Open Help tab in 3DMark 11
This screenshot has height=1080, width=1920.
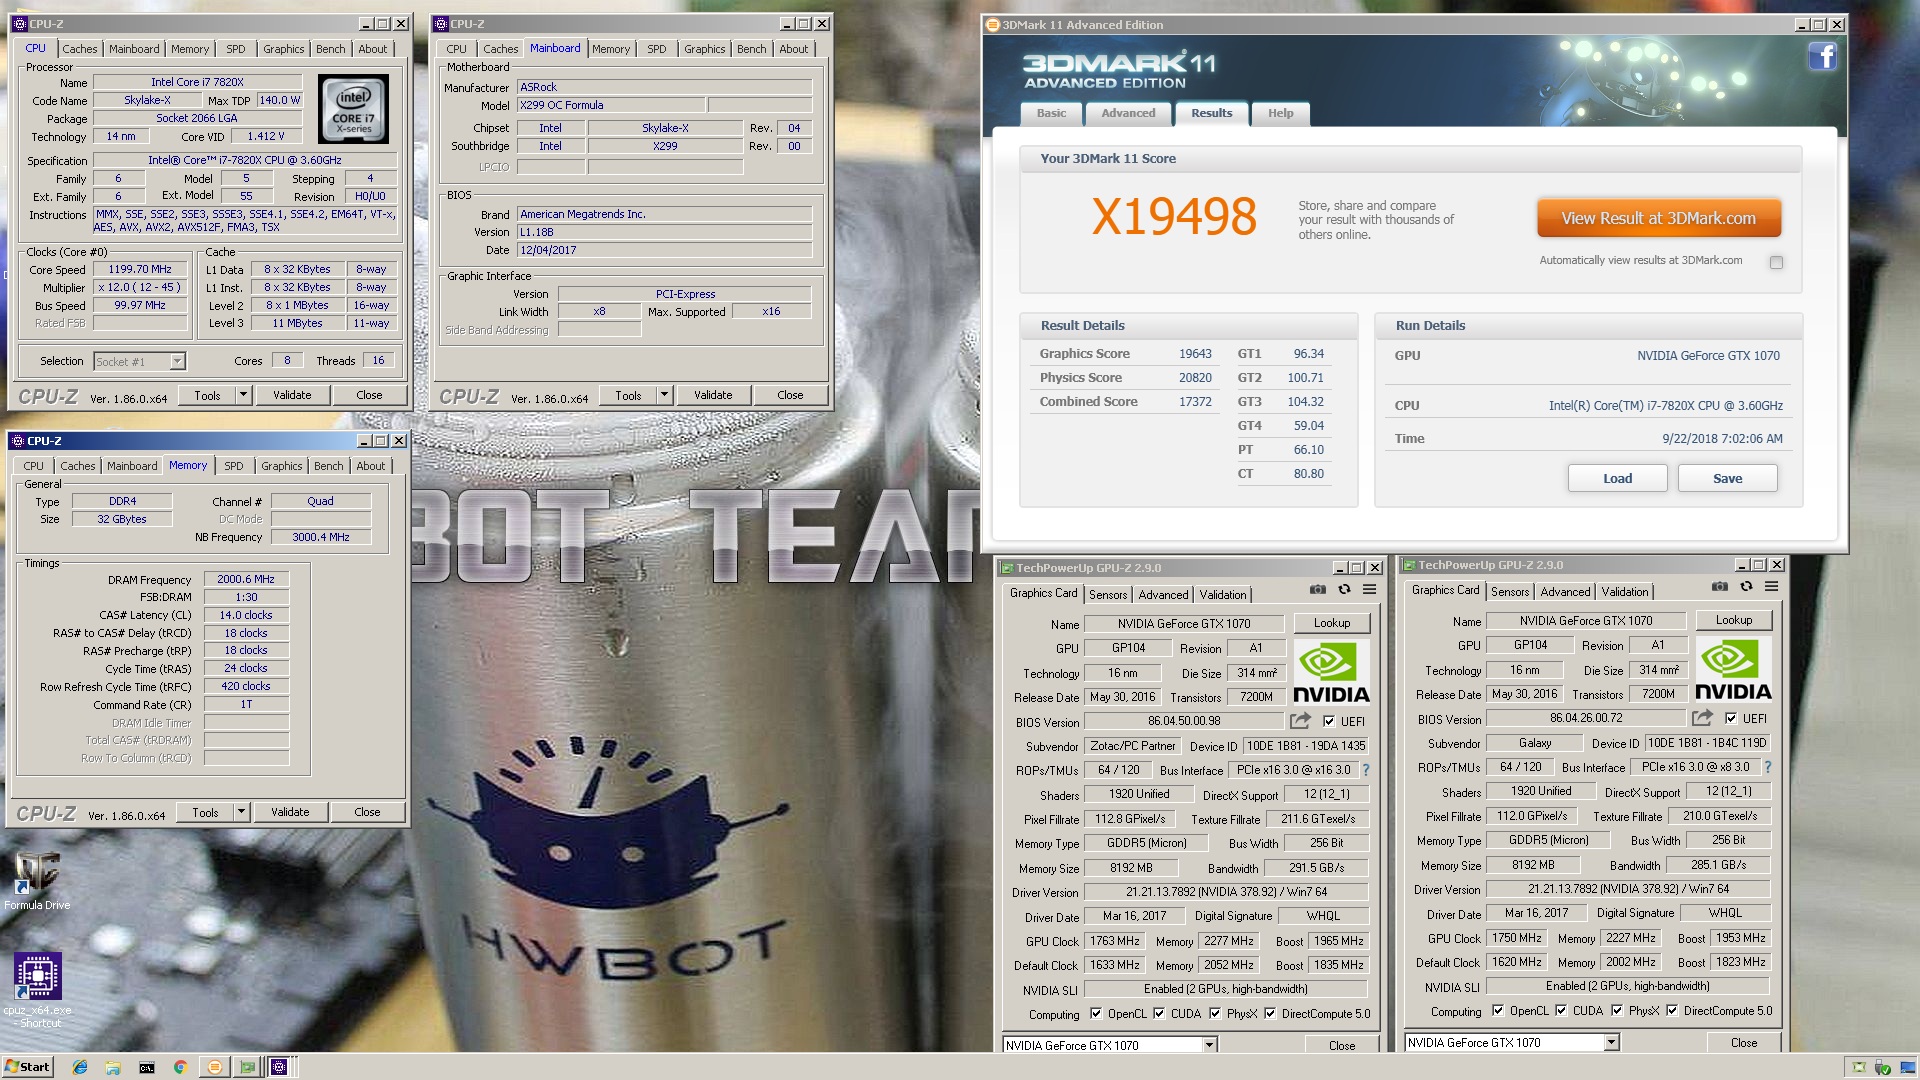1280,113
